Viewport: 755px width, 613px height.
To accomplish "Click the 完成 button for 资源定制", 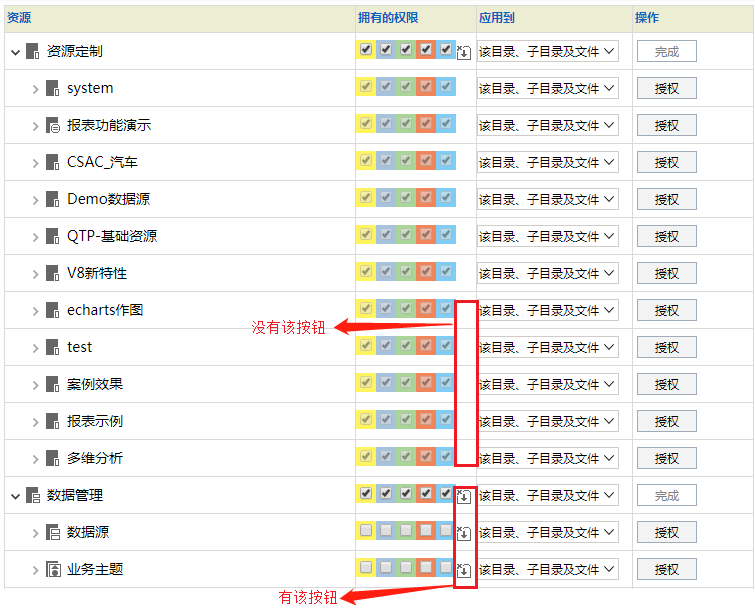I will [666, 51].
